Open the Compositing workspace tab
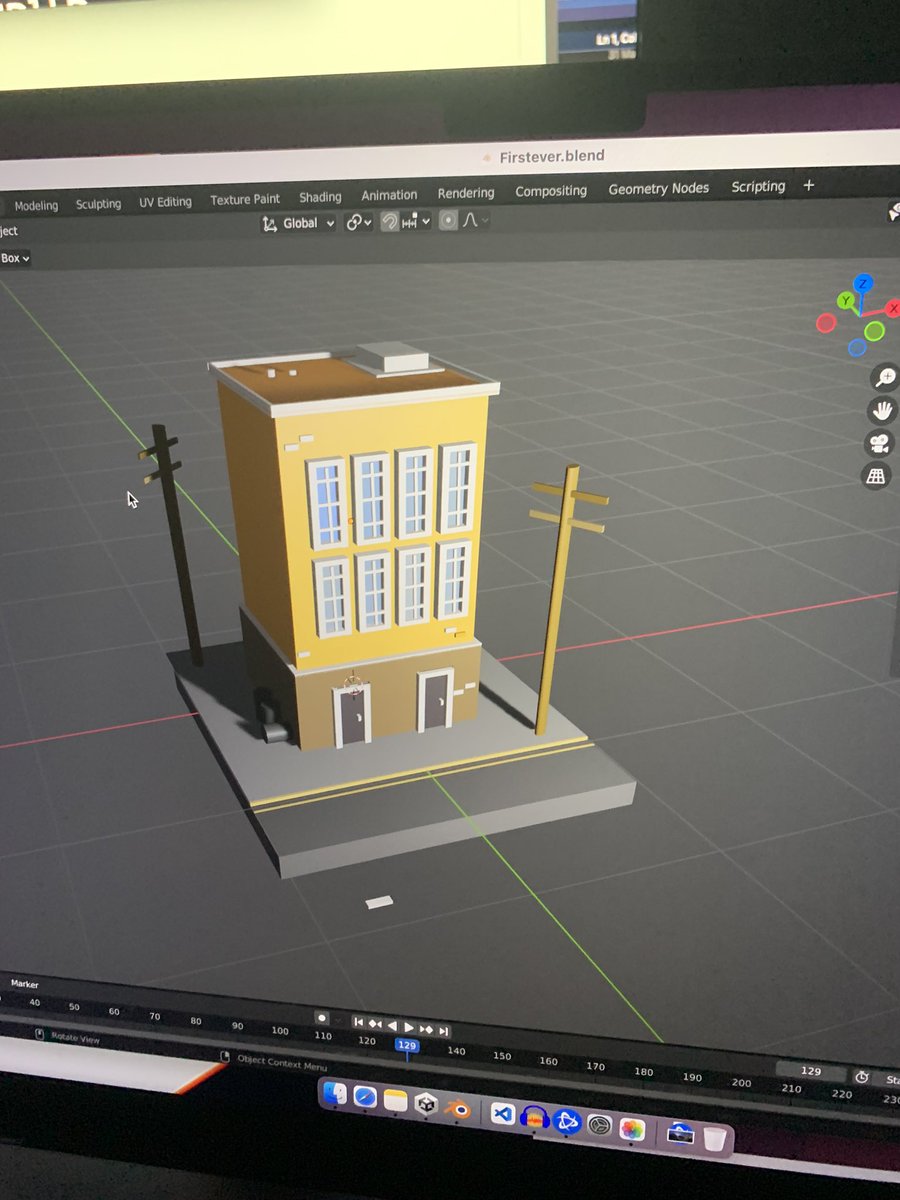The width and height of the screenshot is (900, 1200). point(551,191)
